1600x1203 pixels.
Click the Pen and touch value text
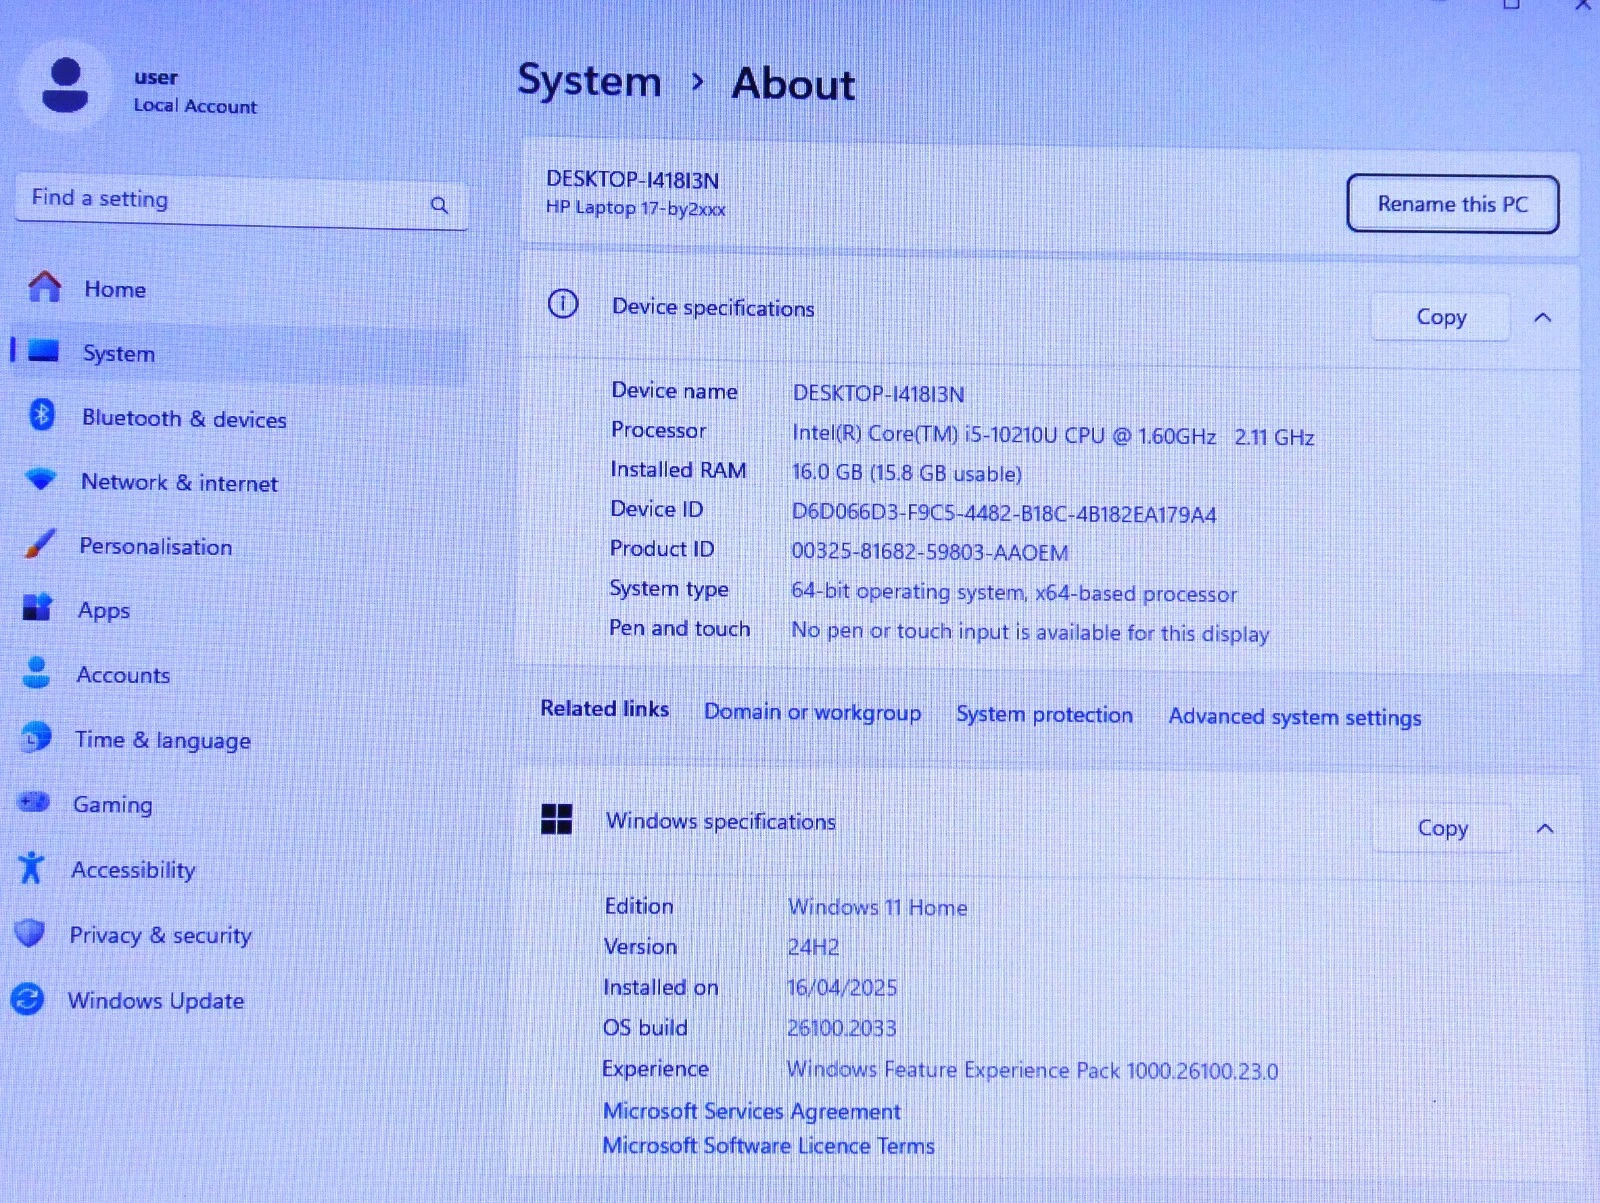pos(1030,632)
